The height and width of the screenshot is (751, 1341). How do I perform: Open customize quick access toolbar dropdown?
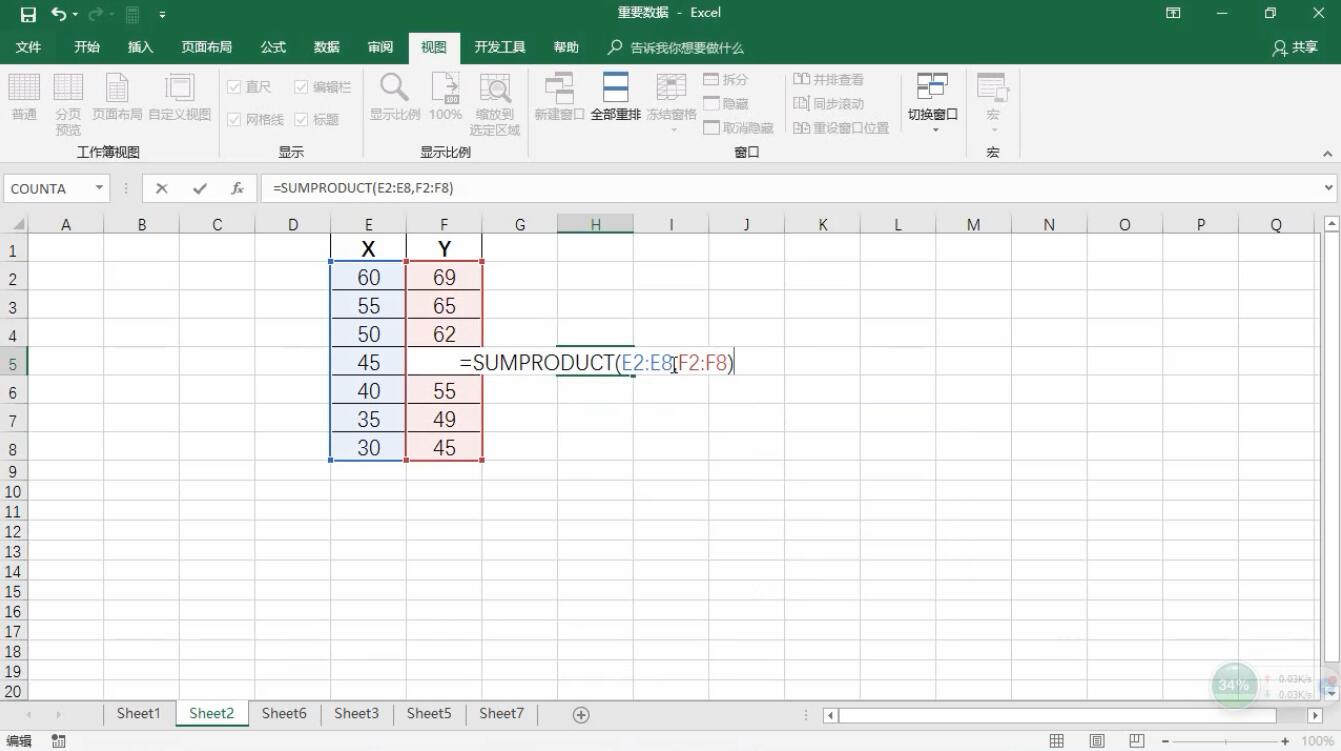click(x=162, y=14)
